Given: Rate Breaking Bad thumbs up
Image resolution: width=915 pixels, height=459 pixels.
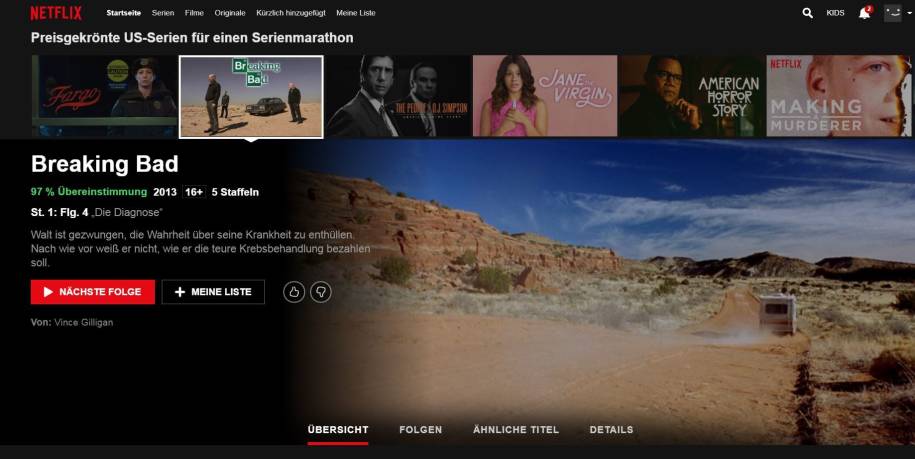Looking at the screenshot, I should tap(294, 292).
